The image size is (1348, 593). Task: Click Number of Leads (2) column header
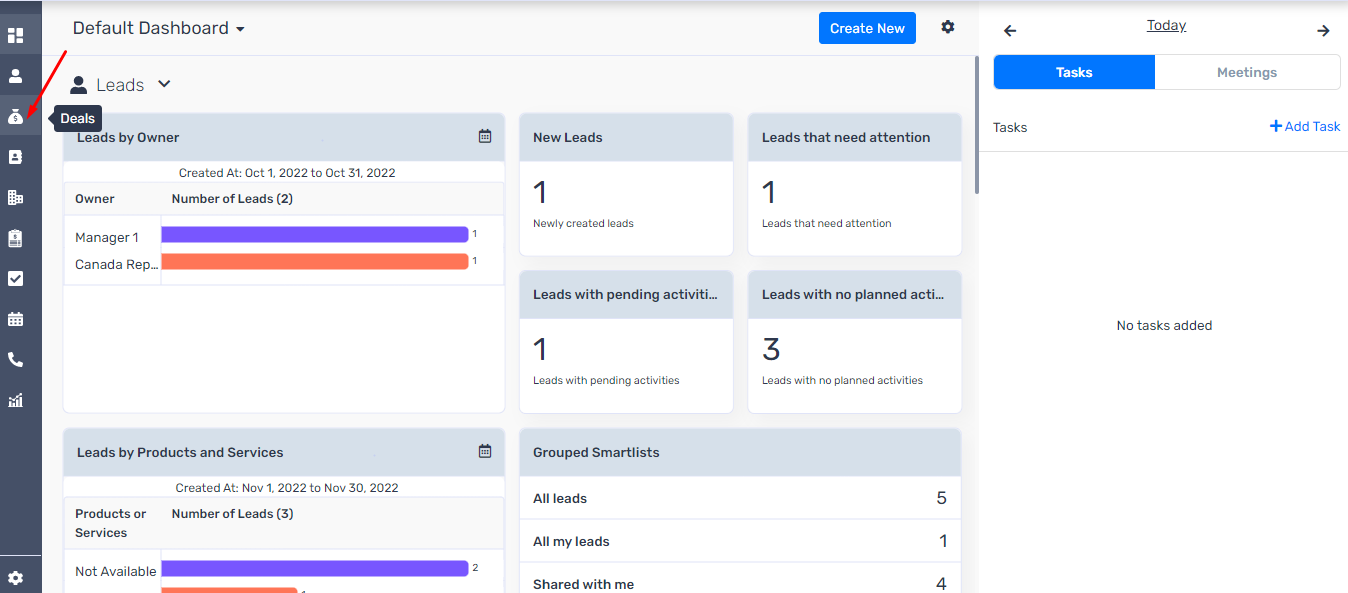coord(232,198)
